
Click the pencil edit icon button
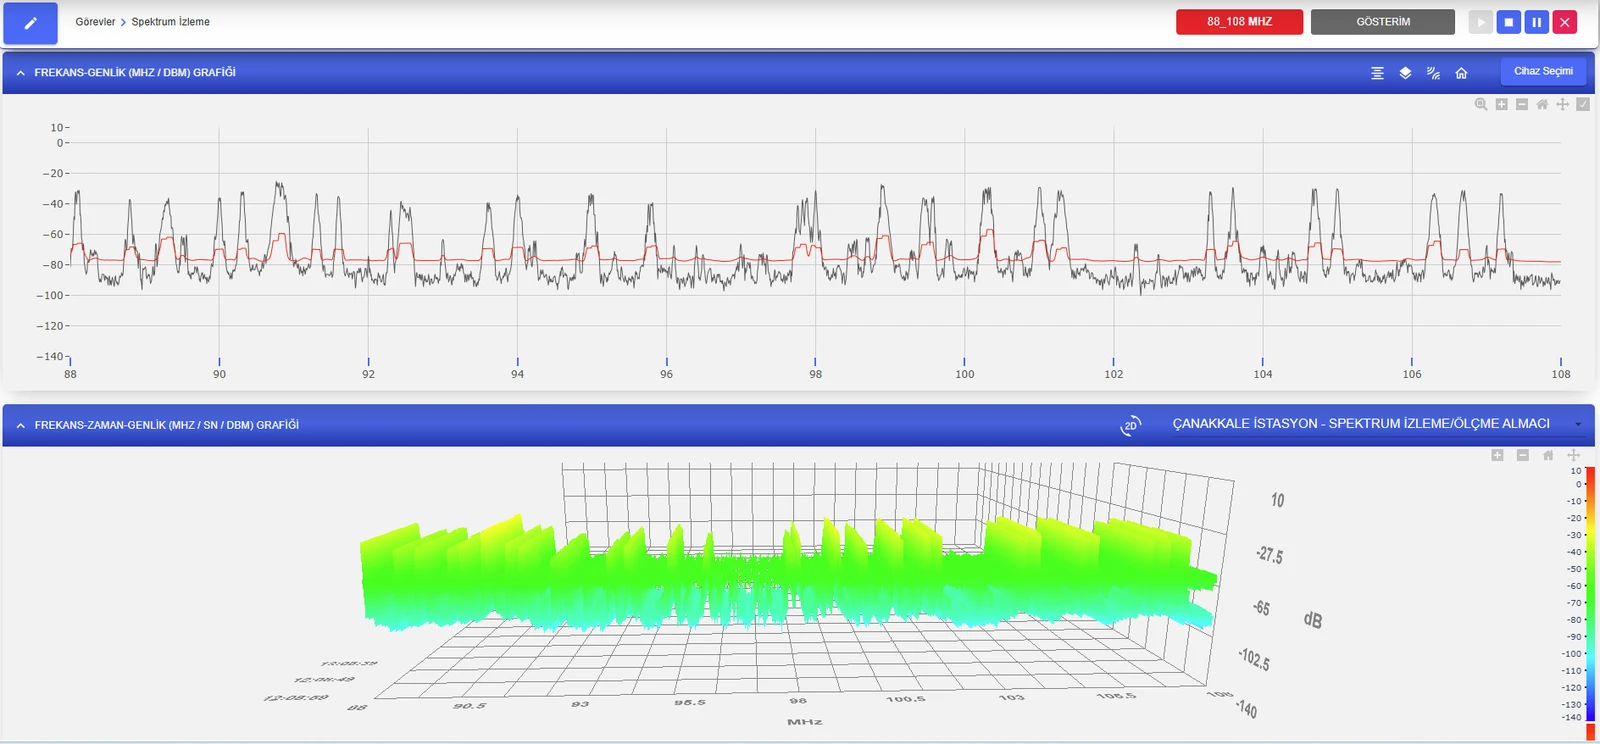click(30, 23)
